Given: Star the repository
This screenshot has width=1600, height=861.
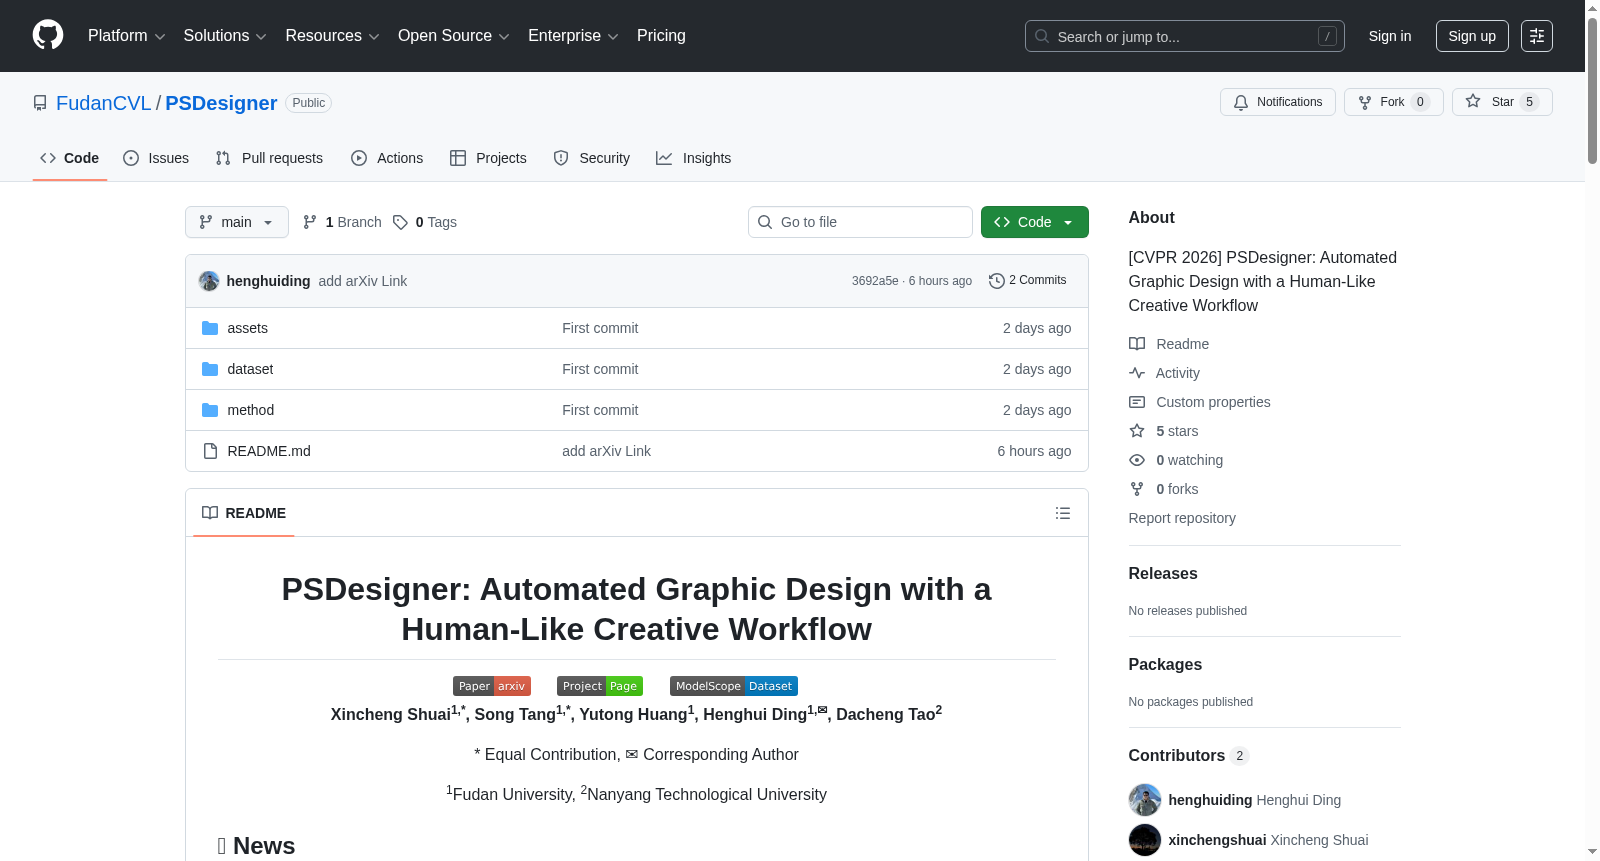Looking at the screenshot, I should tap(1502, 102).
